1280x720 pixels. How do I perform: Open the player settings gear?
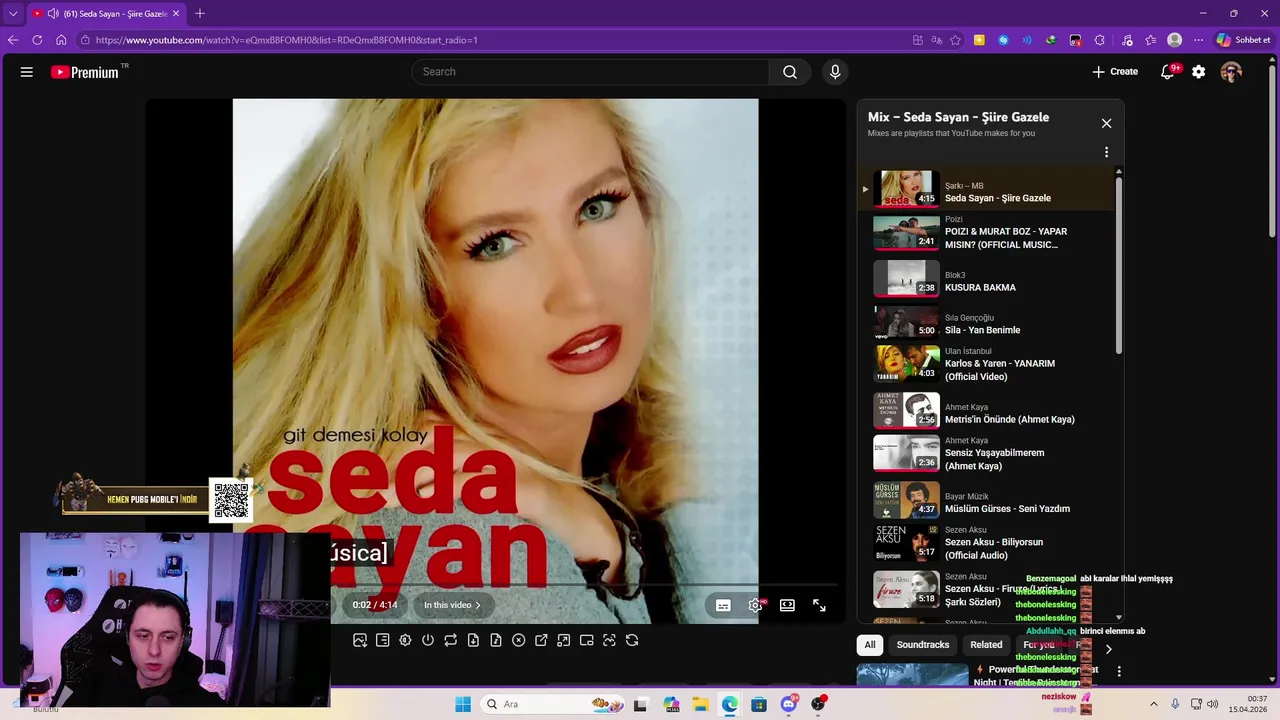[755, 605]
